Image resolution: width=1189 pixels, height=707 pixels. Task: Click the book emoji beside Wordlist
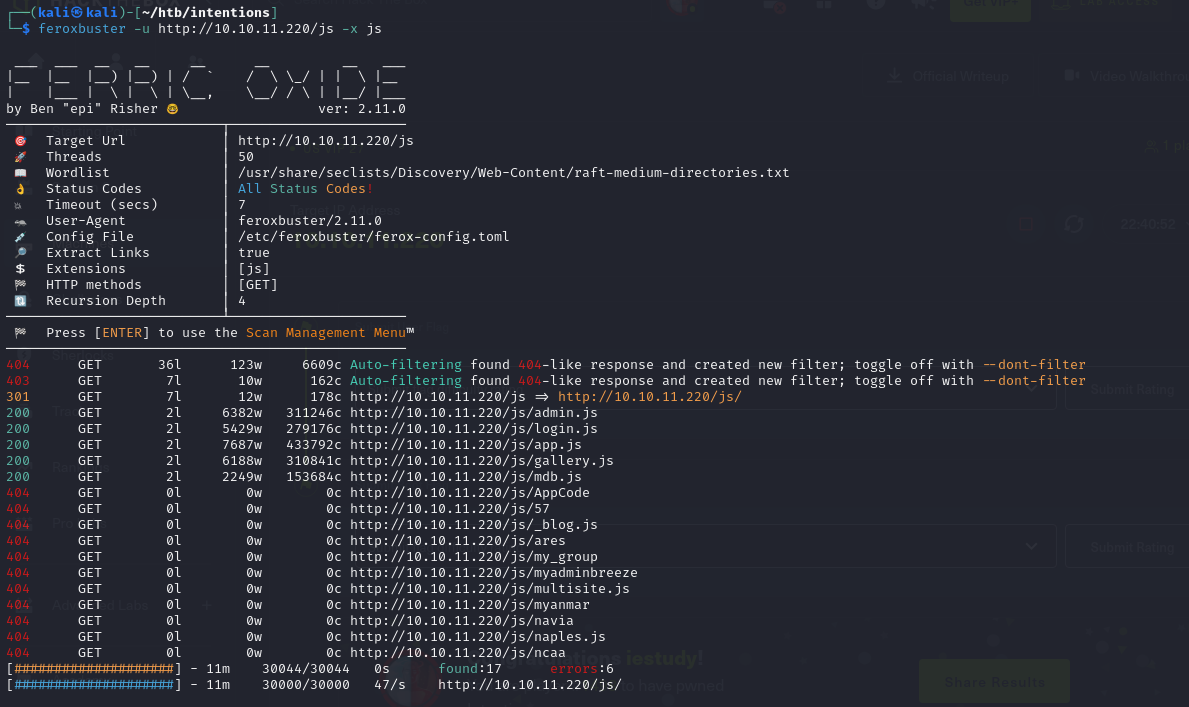(x=20, y=173)
